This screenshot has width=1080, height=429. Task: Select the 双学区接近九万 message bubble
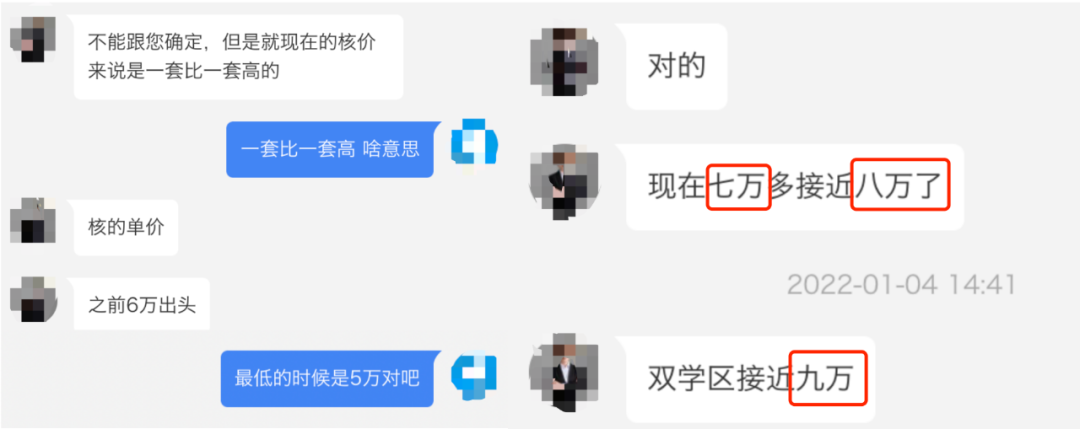click(x=751, y=379)
